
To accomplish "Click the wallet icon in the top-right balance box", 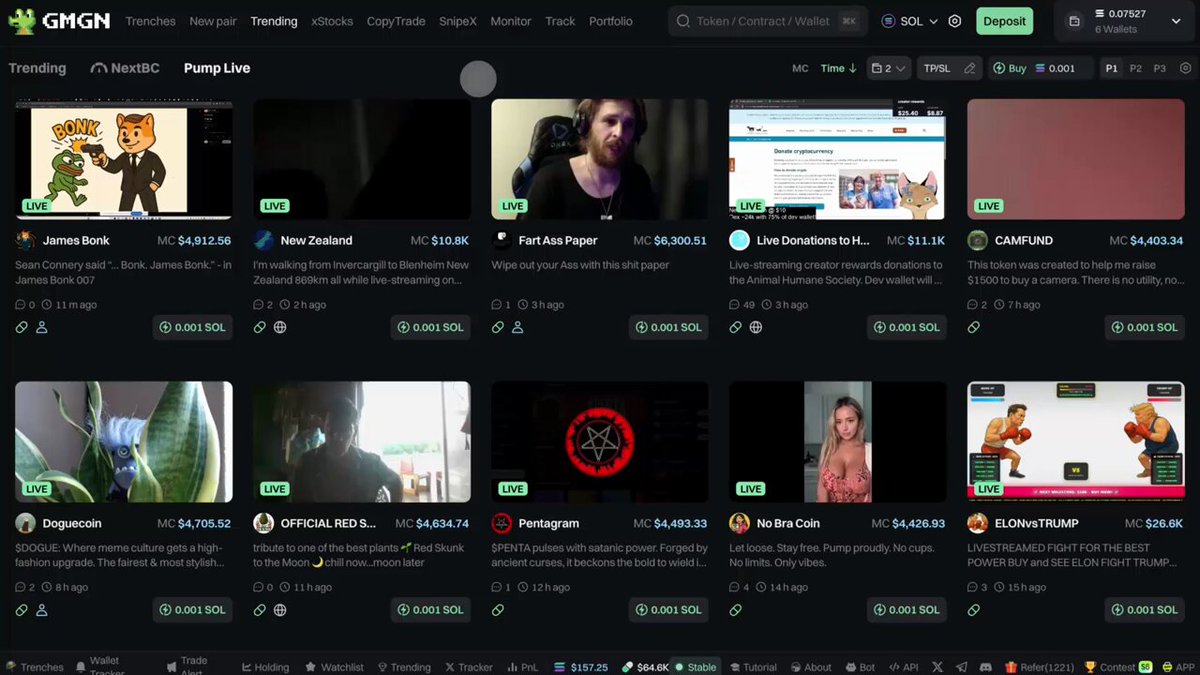I will pos(1074,21).
